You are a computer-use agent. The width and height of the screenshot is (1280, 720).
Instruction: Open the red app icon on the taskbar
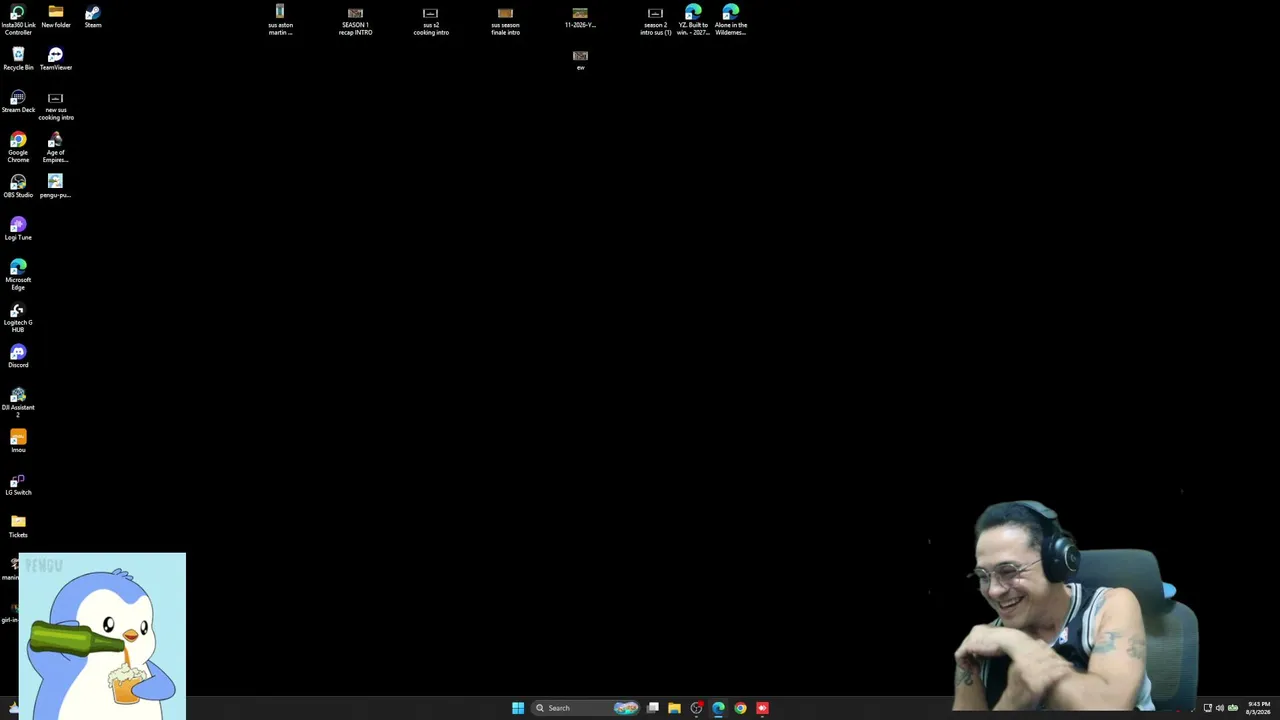tap(762, 708)
